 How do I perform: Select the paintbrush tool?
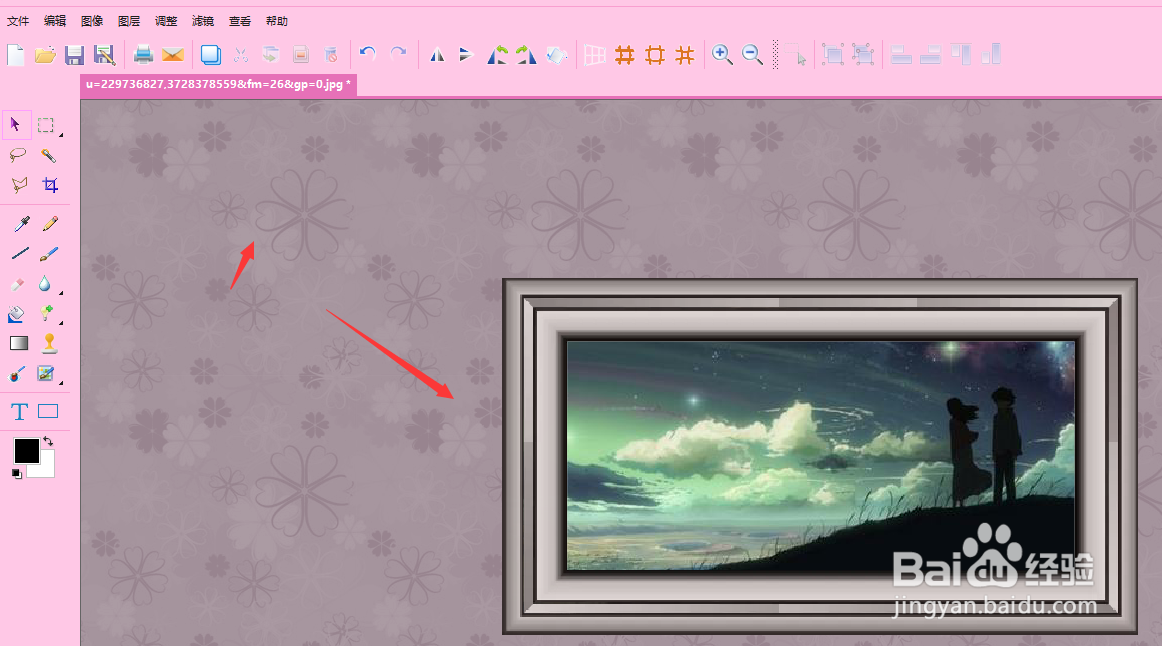coord(49,253)
